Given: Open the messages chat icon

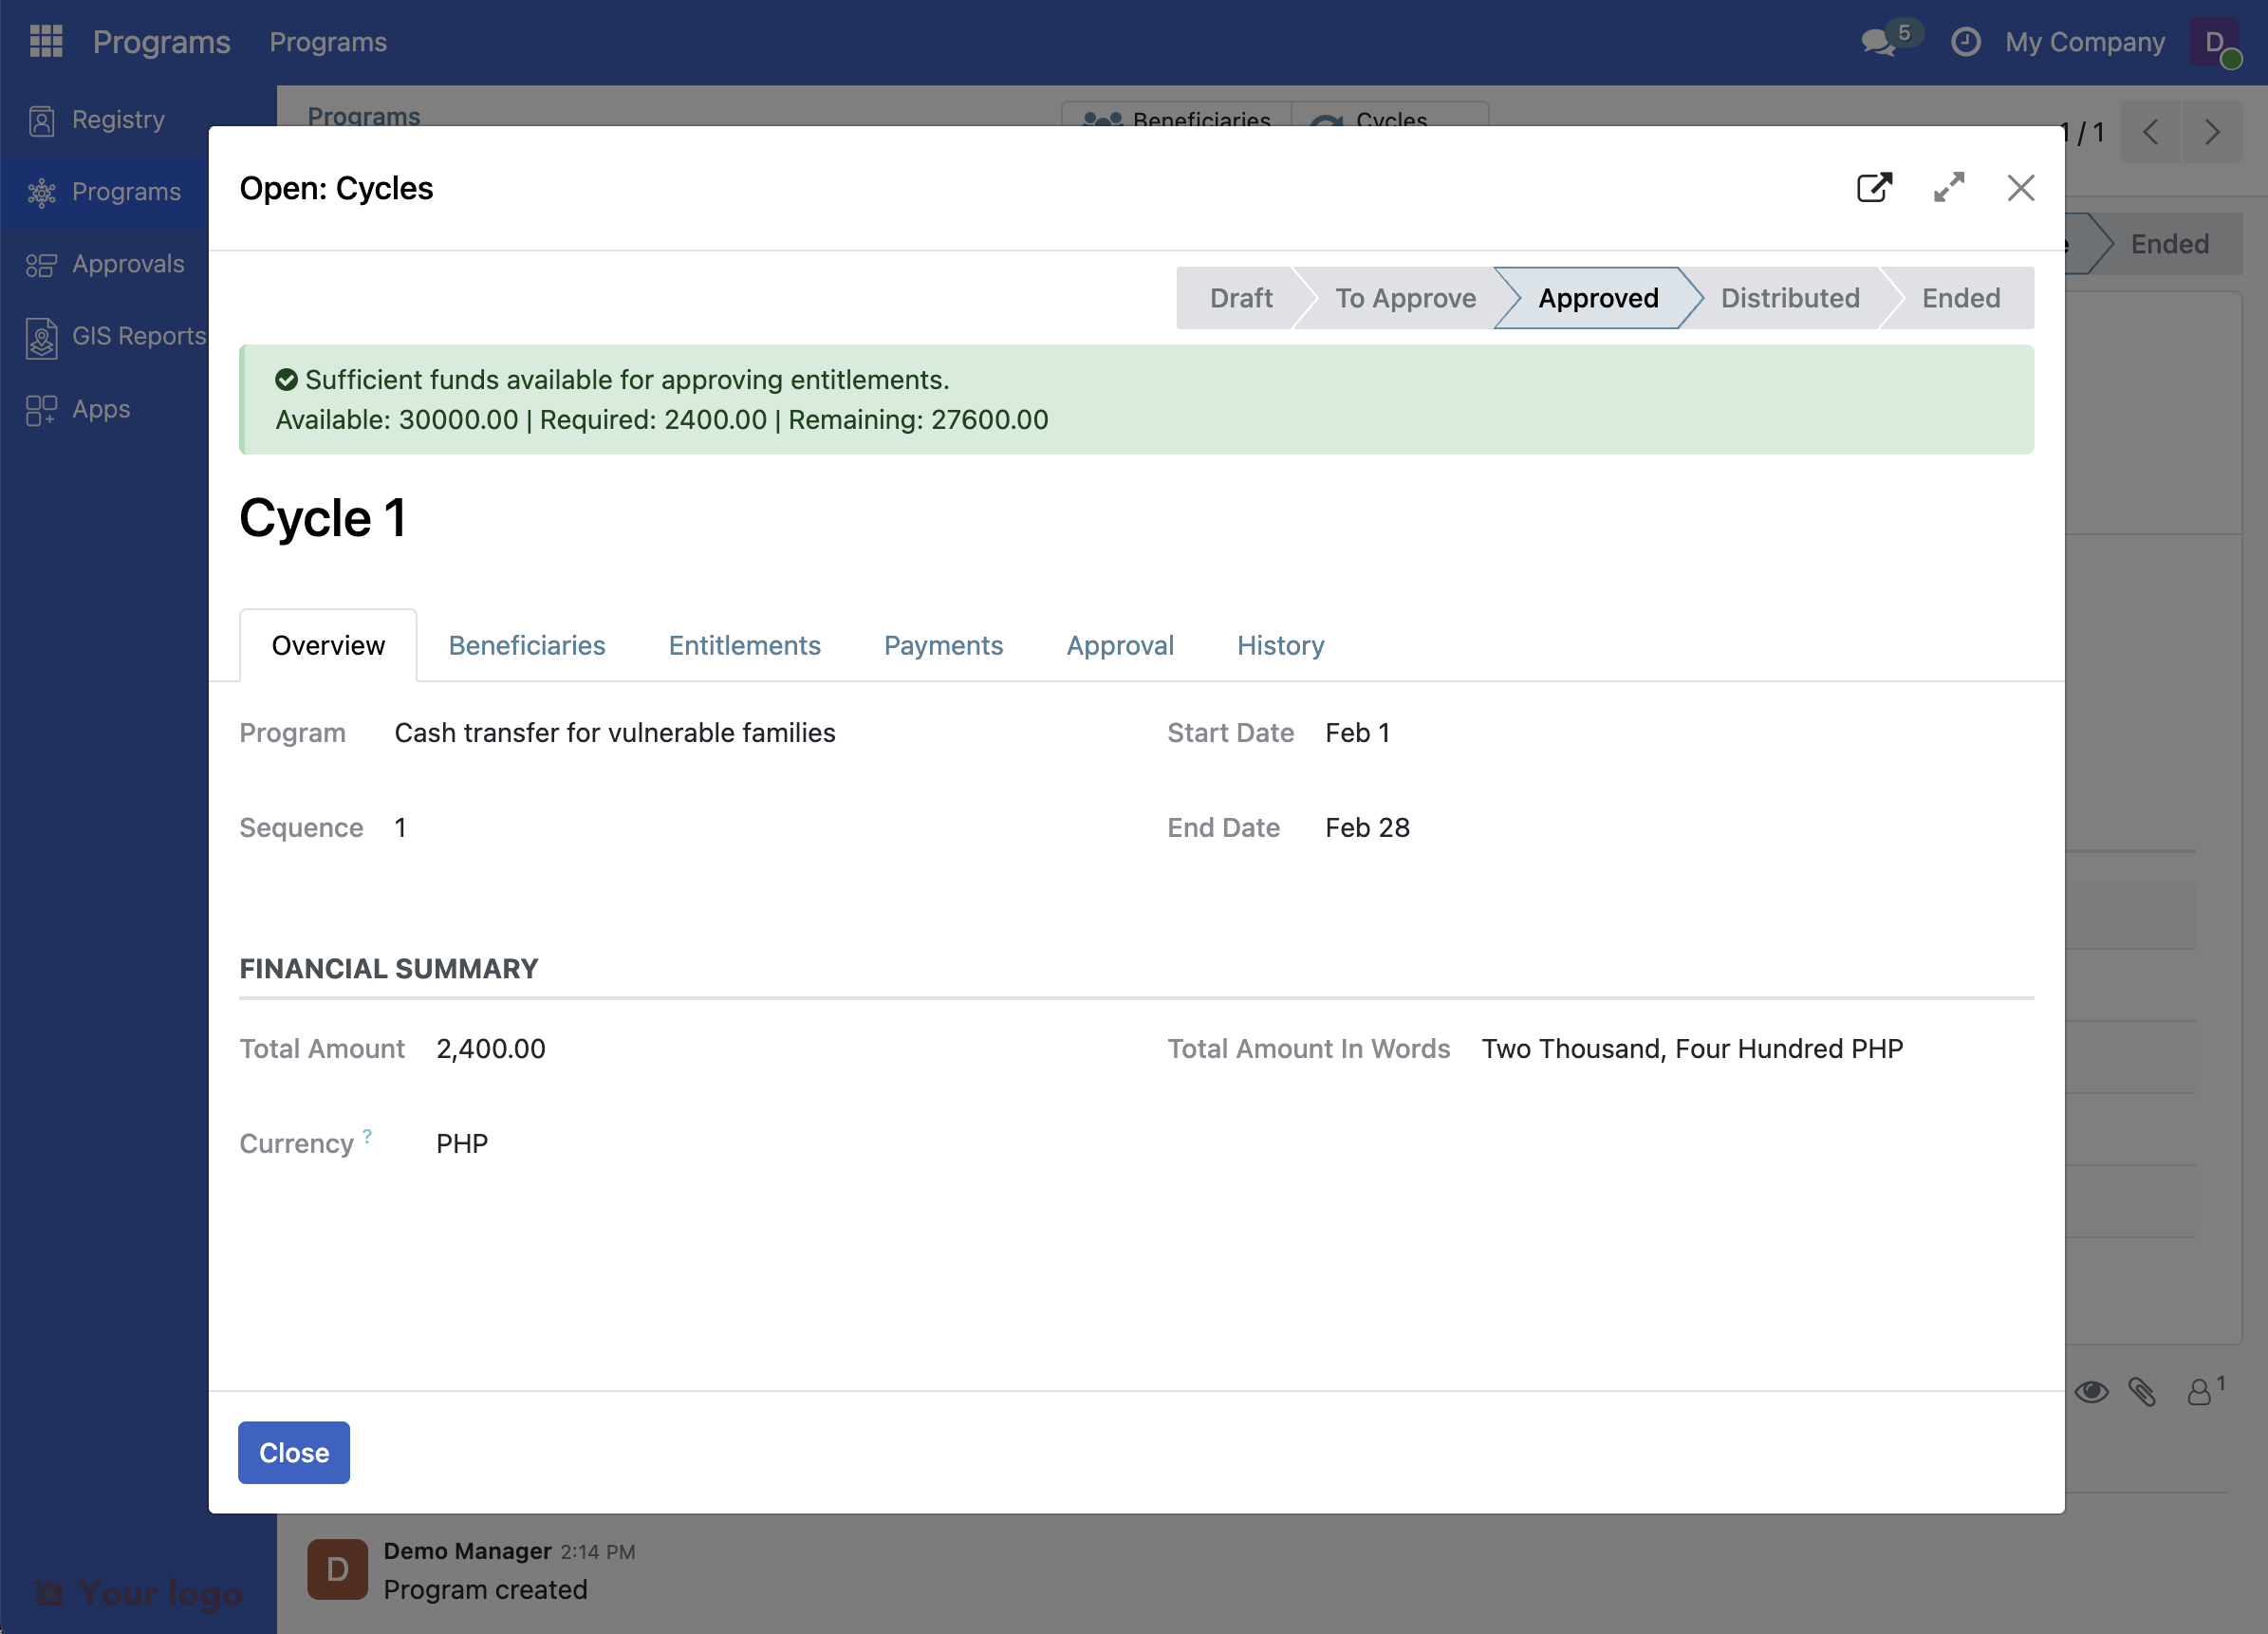Looking at the screenshot, I should [x=1877, y=42].
